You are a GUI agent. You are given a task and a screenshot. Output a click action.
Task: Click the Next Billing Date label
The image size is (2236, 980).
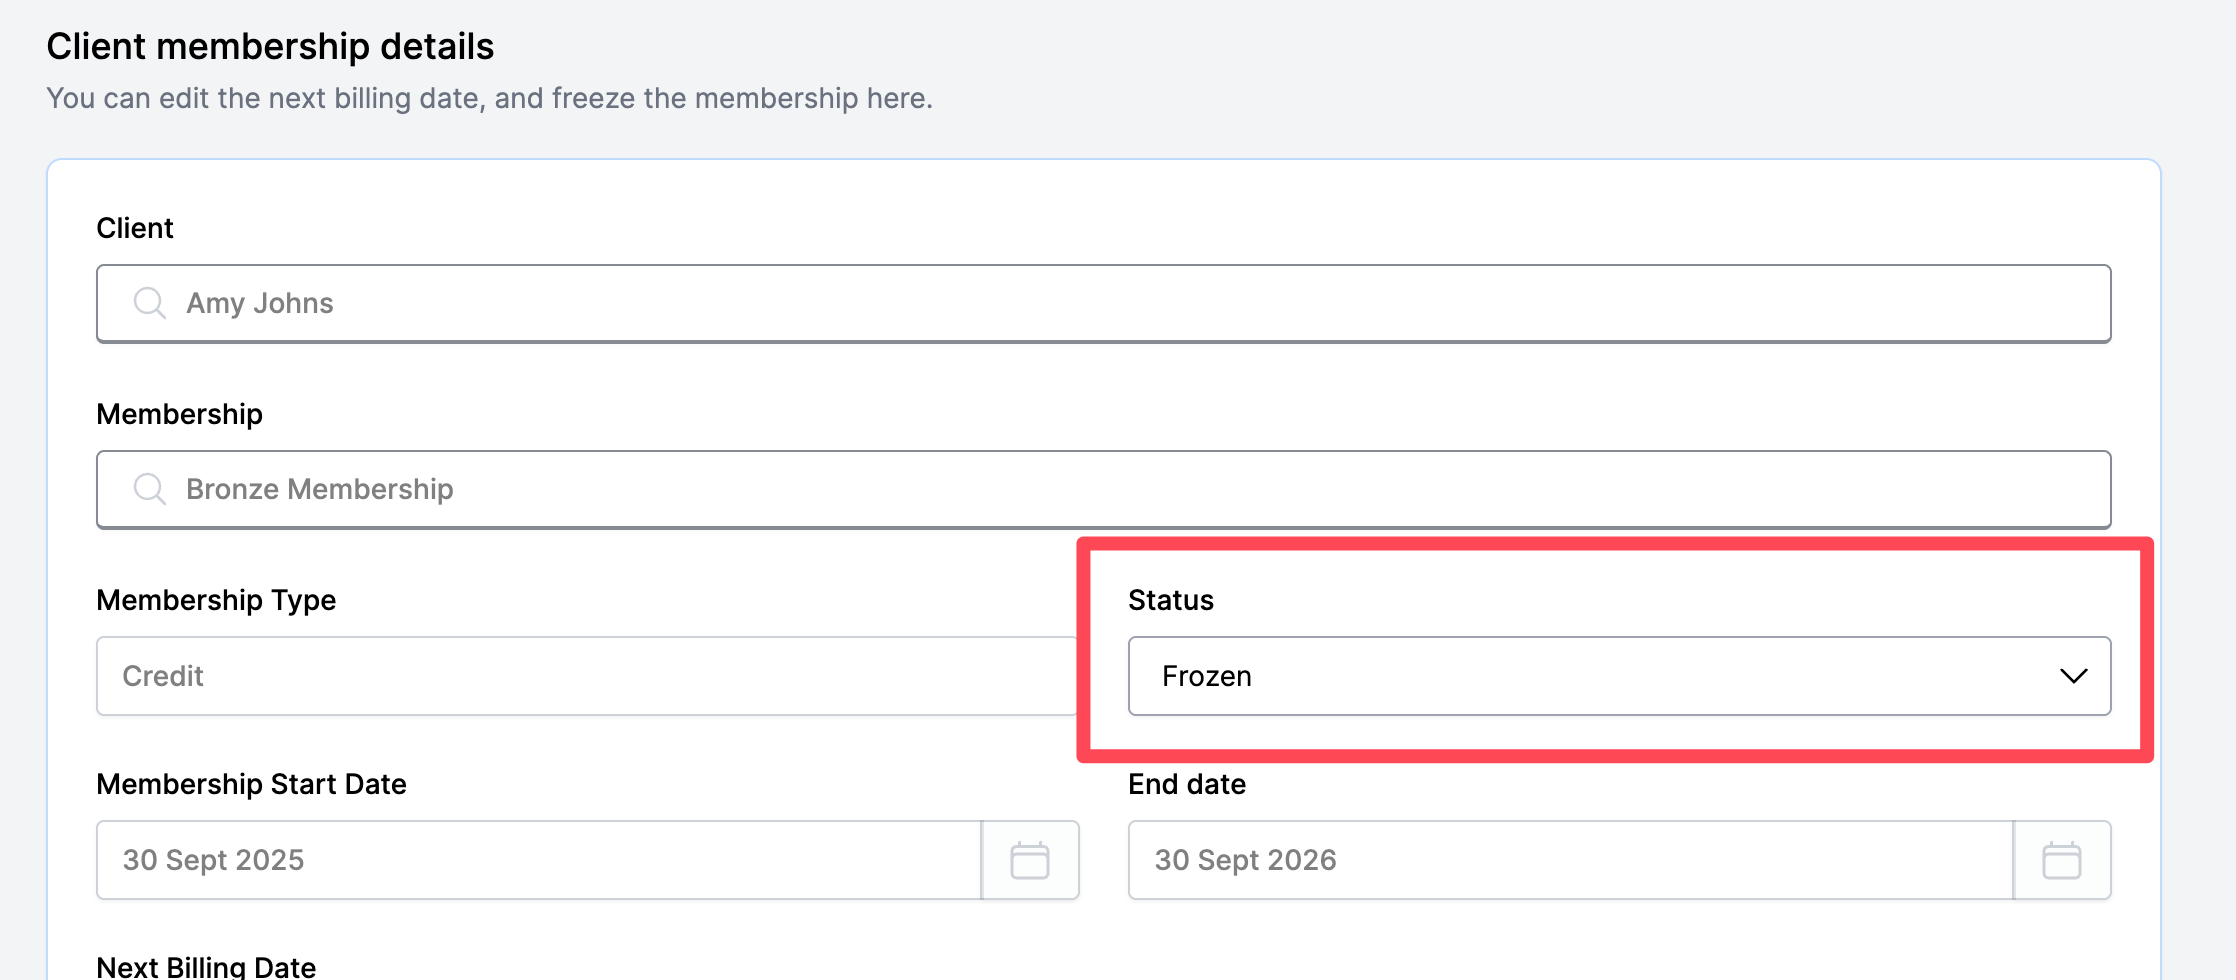pos(206,966)
